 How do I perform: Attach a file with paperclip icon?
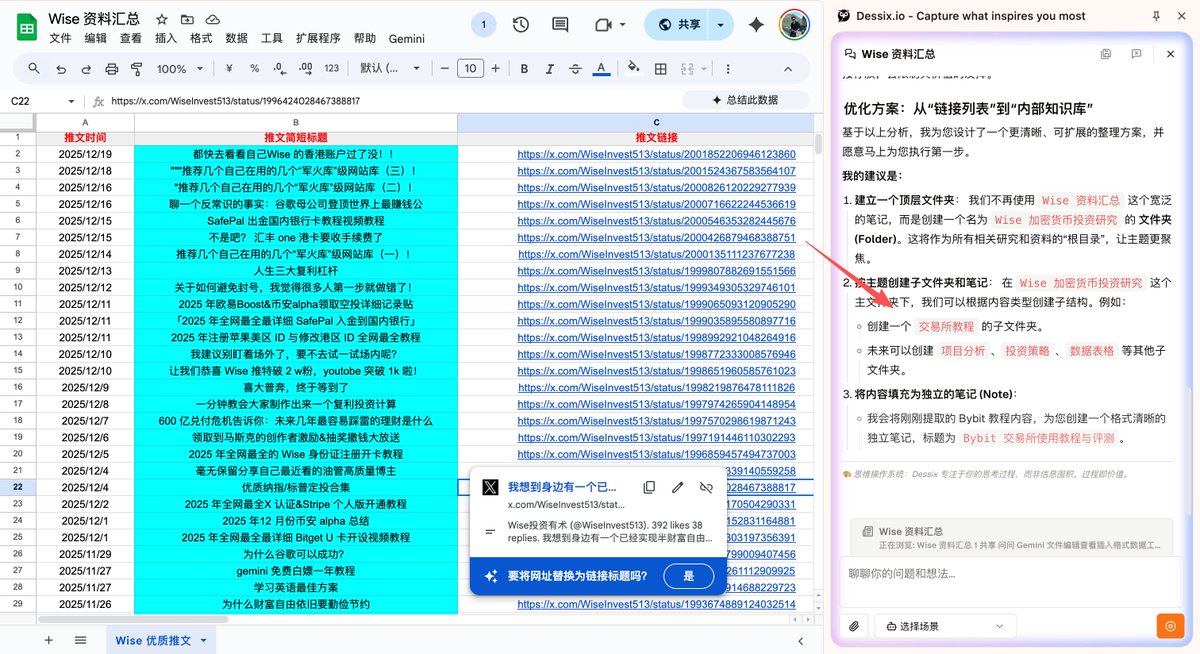[854, 626]
